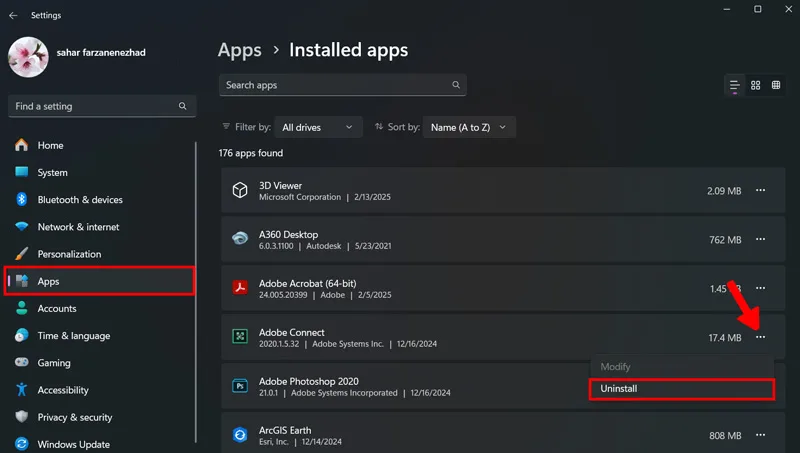Screen dimensions: 800x453
Task: Click the Accounts person icon
Action: click(x=21, y=308)
